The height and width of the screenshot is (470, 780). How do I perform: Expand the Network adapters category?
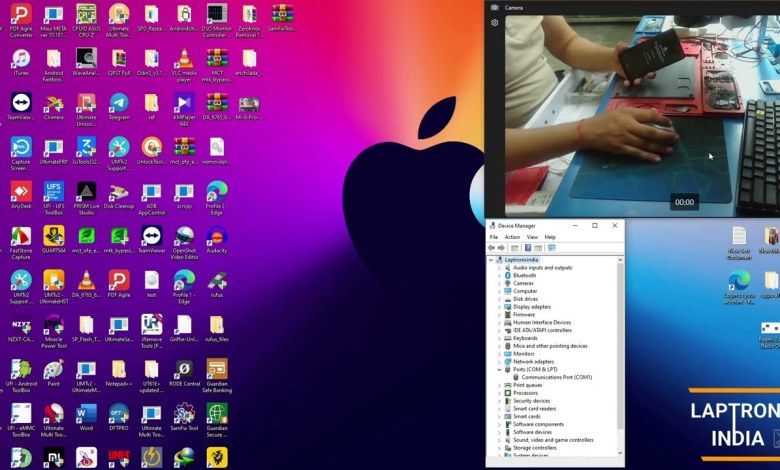[499, 362]
